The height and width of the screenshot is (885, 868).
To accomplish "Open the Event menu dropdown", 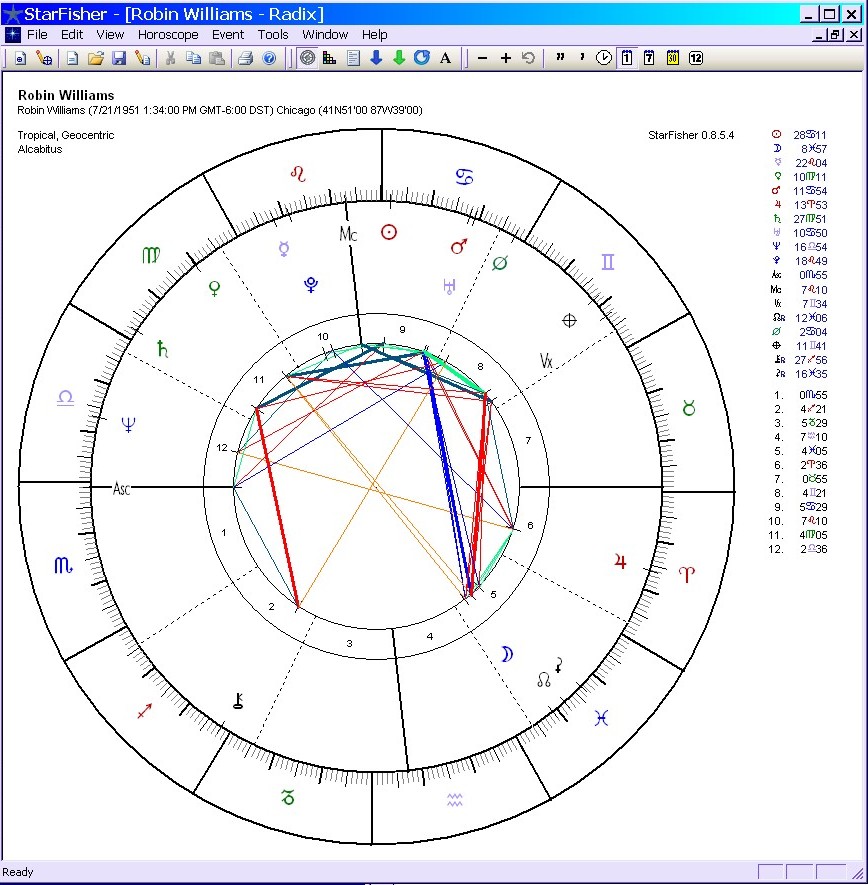I will click(228, 34).
